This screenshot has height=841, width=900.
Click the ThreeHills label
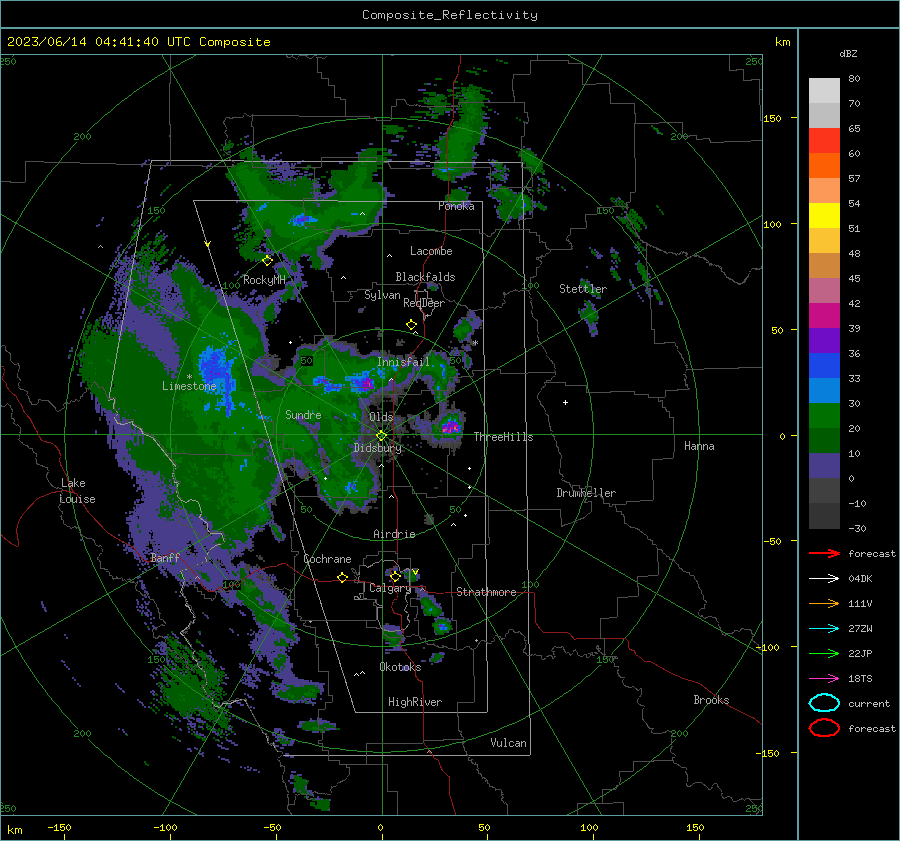(503, 437)
